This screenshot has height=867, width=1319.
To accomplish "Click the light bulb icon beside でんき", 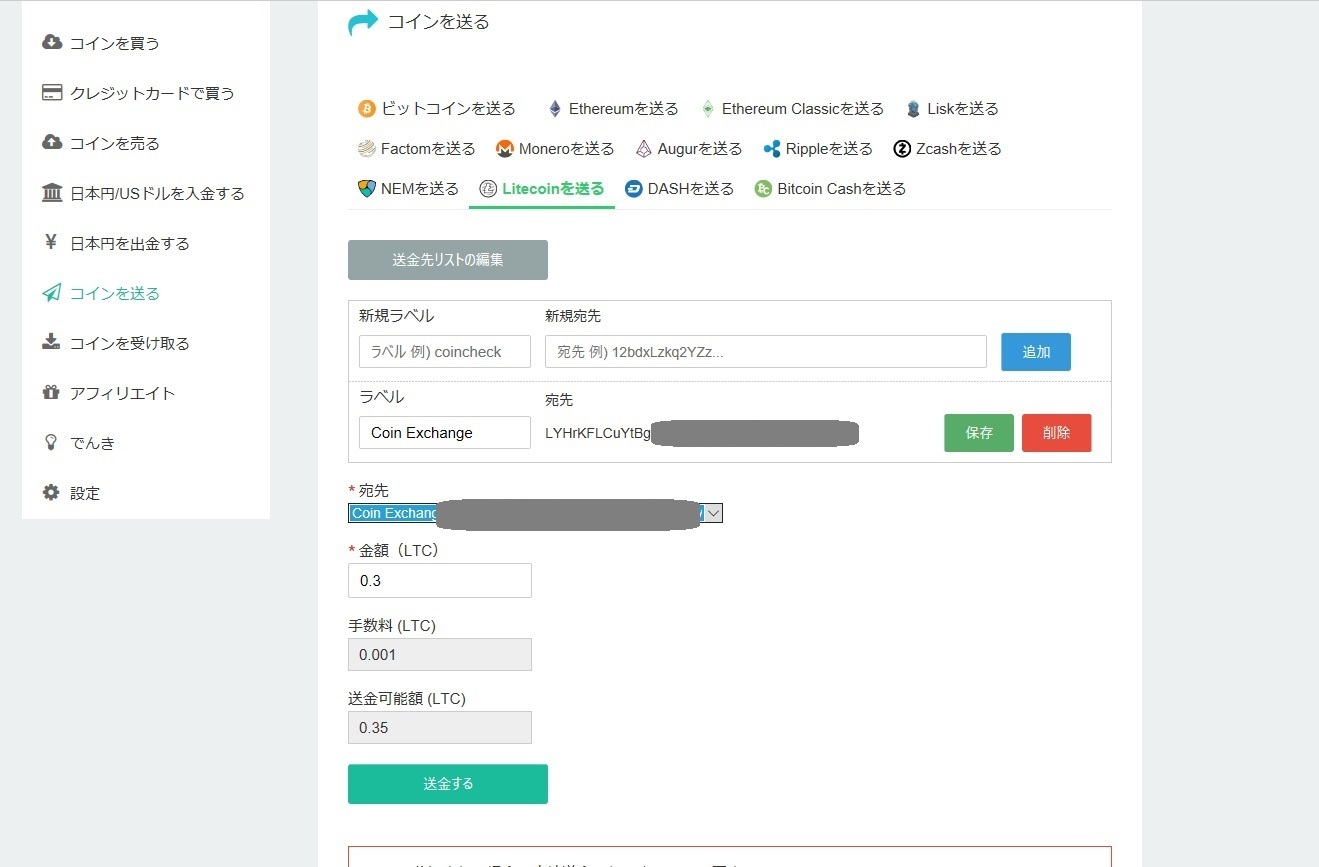I will click(x=51, y=442).
